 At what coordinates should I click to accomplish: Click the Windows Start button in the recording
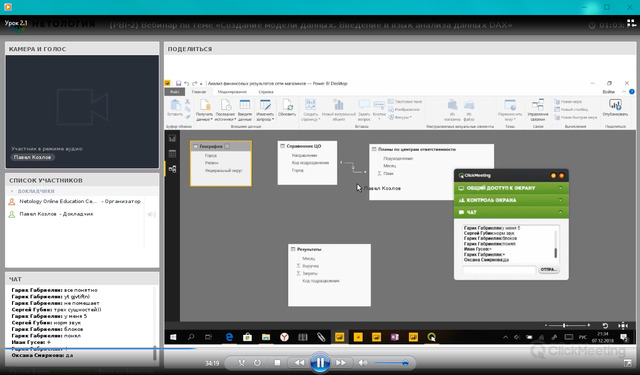pos(173,337)
